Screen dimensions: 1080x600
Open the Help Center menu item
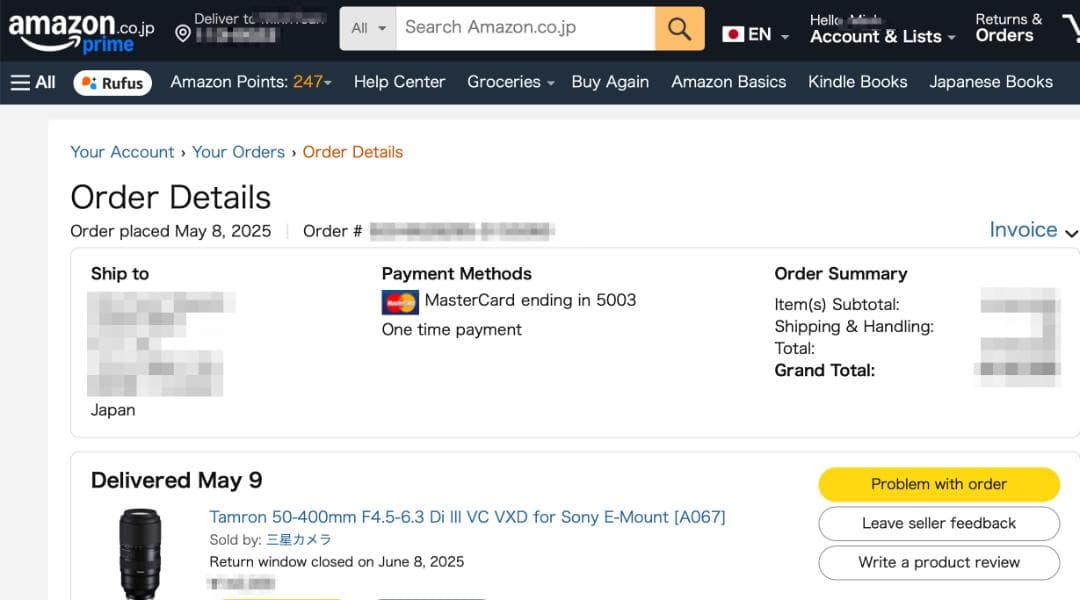pos(399,82)
